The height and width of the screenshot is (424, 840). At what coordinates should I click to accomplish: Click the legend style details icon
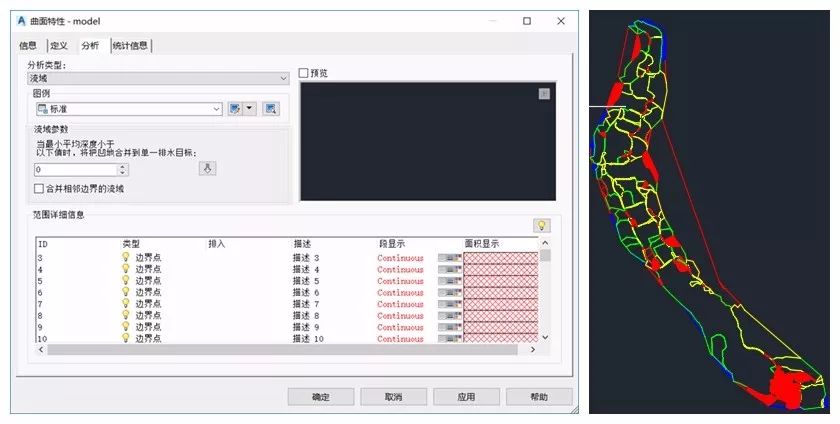(x=270, y=109)
